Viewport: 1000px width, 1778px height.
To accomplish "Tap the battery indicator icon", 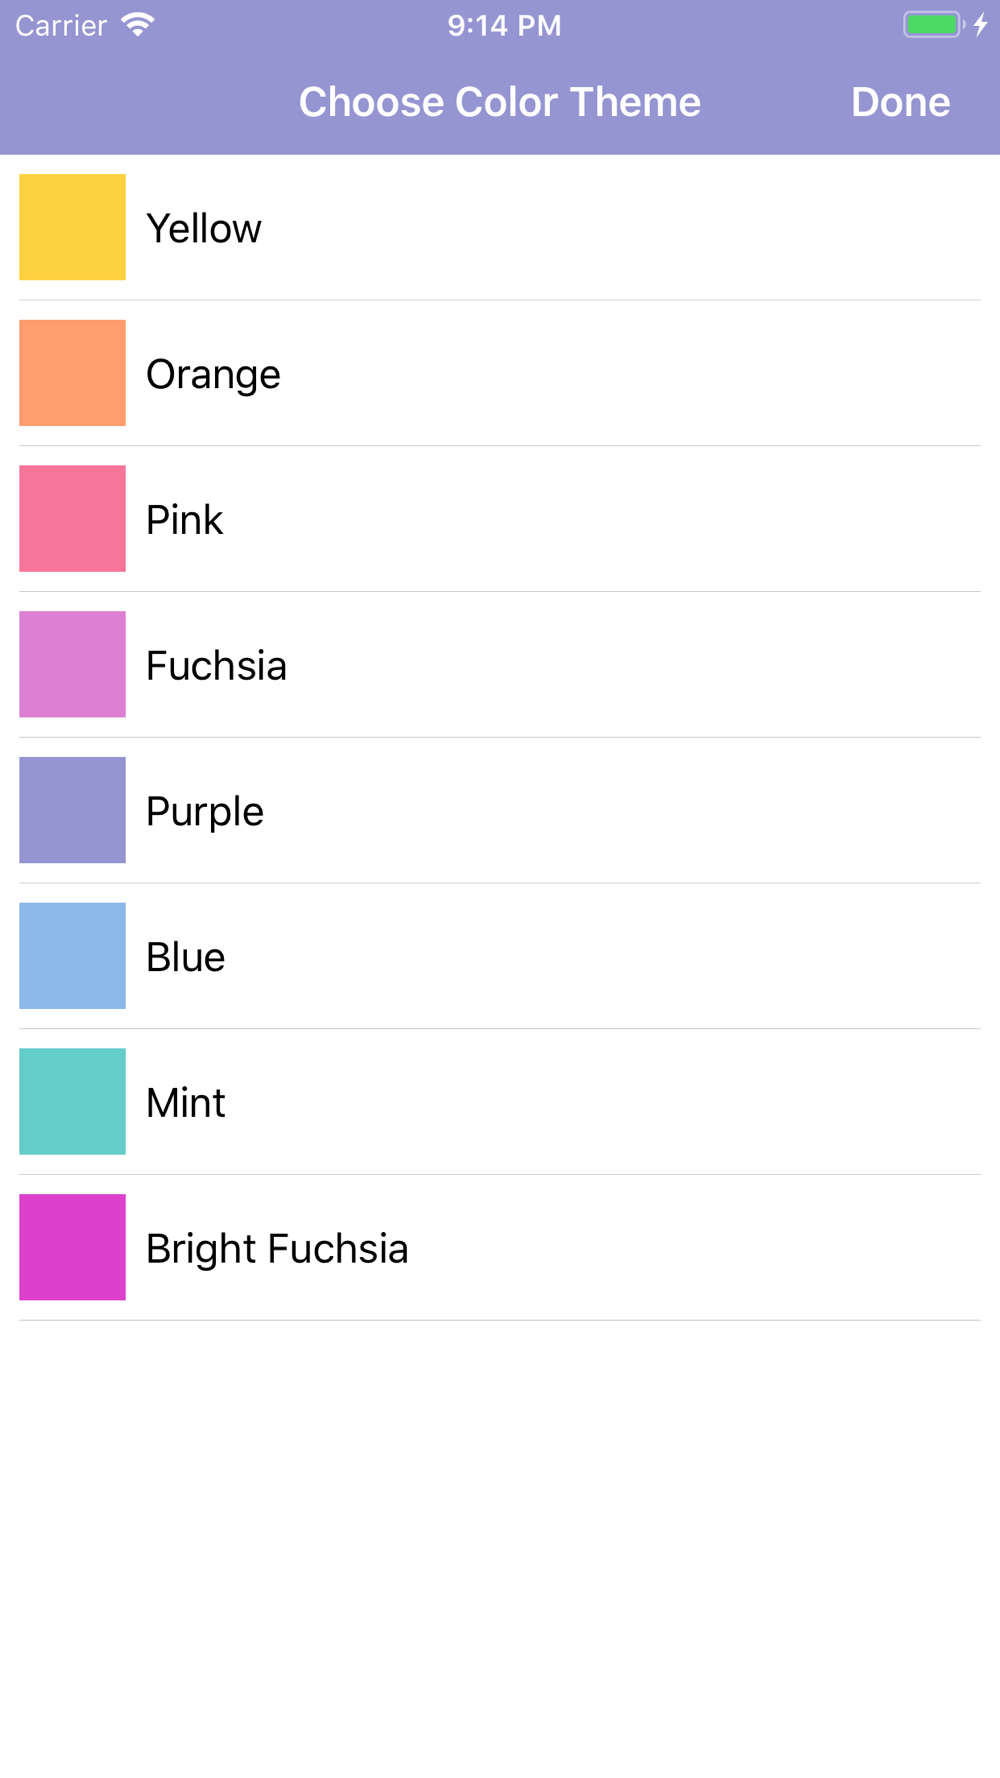I will (934, 25).
